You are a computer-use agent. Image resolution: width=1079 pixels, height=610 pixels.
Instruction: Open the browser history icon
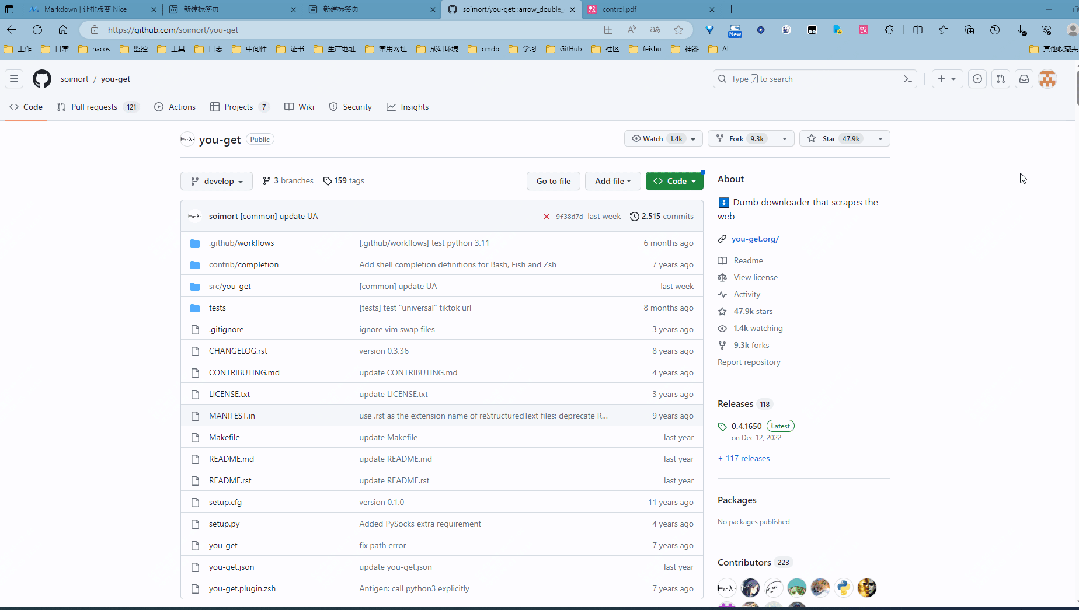[995, 30]
